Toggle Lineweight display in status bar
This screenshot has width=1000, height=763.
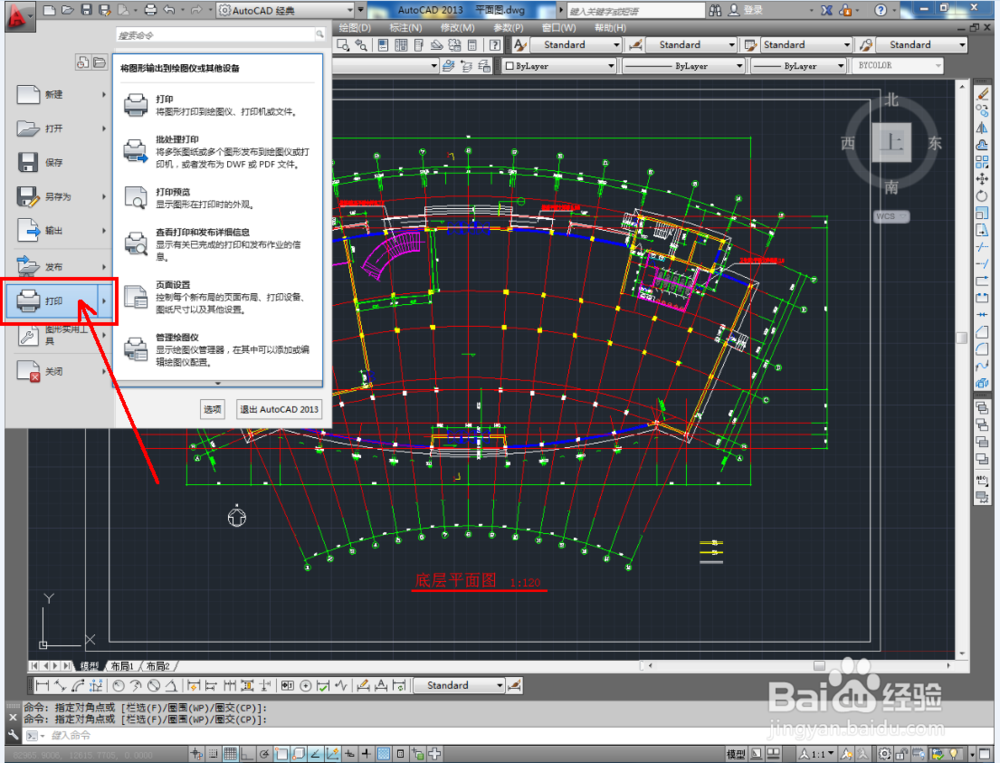coord(366,754)
